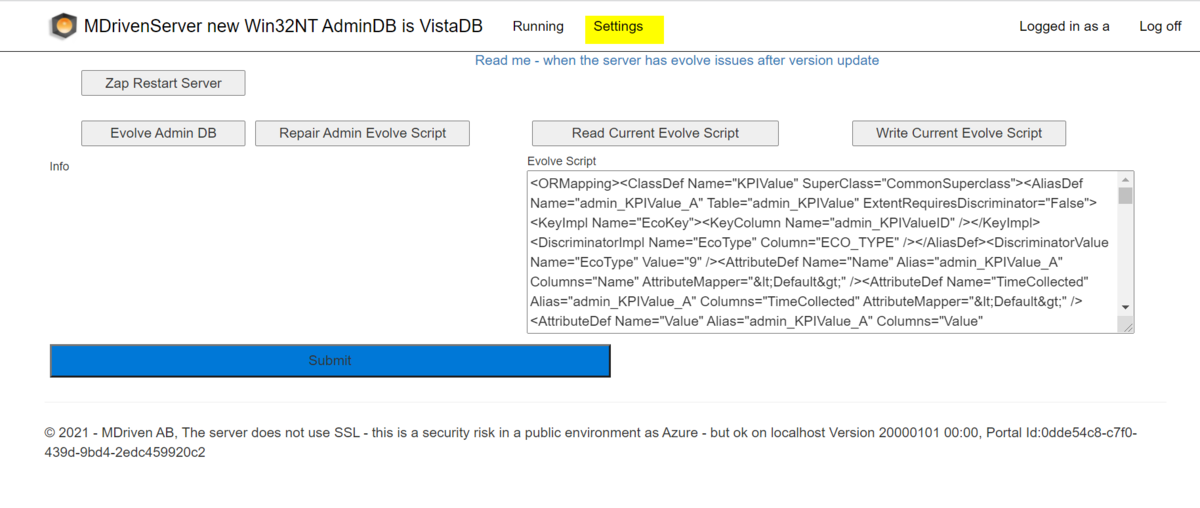Submit the form with blue Submit button
The height and width of the screenshot is (508, 1200).
click(x=330, y=361)
